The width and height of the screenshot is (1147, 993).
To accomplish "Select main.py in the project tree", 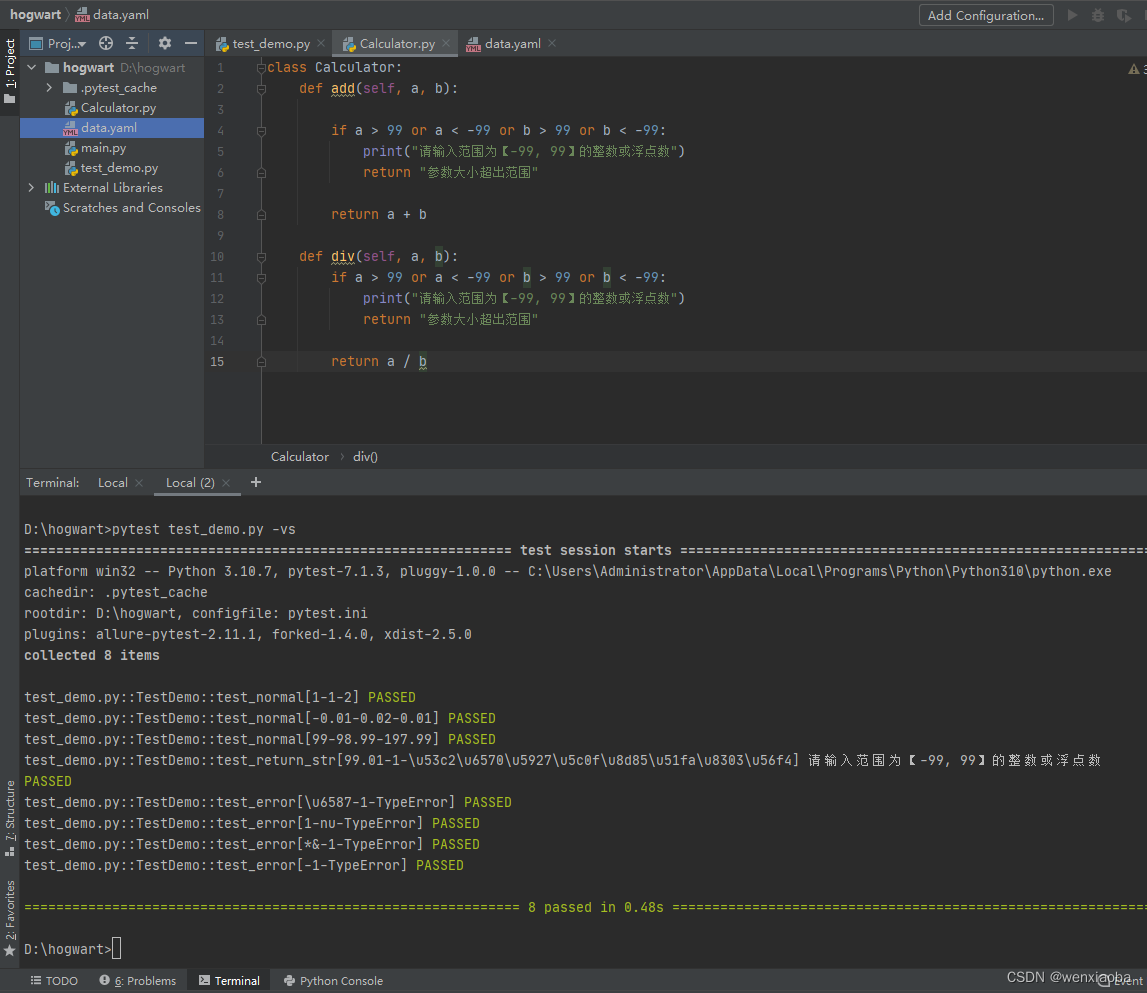I will point(103,148).
